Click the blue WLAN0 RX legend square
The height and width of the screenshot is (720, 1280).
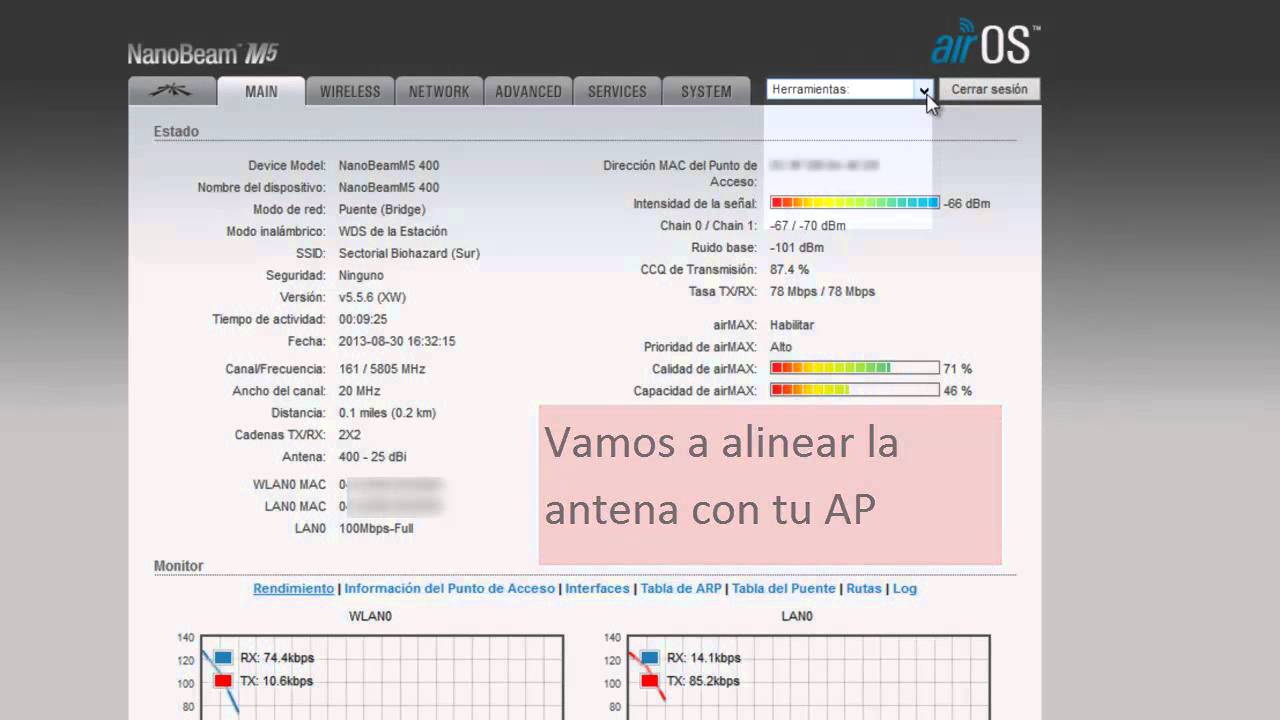(222, 658)
